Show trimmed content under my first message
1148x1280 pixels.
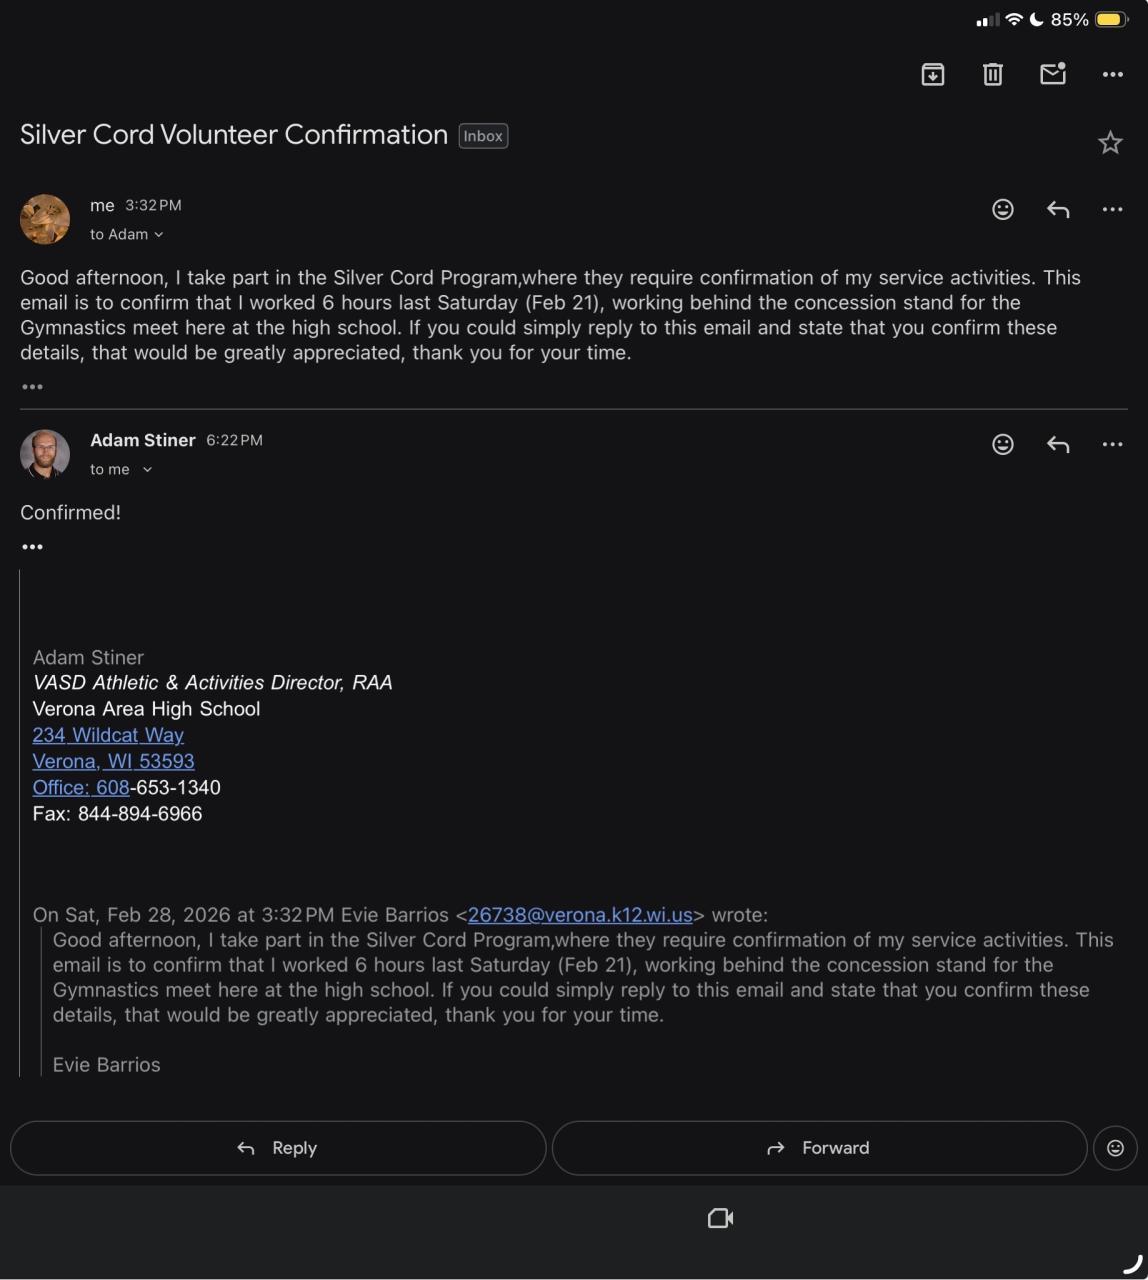[32, 387]
